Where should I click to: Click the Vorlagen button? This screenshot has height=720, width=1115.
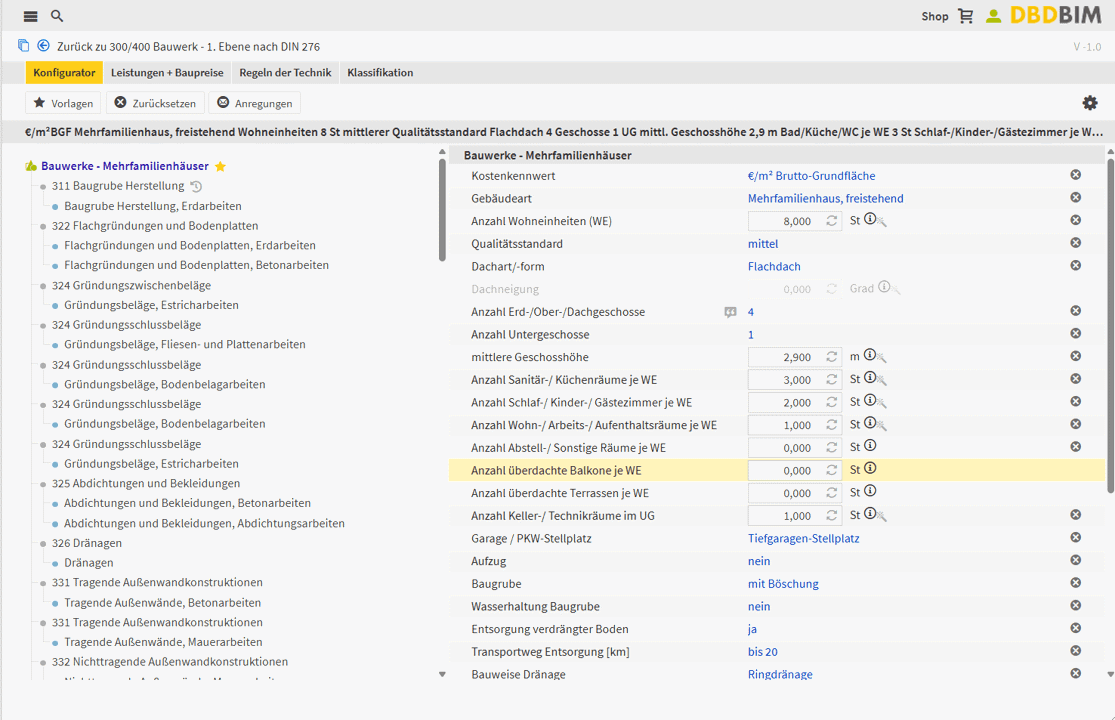click(x=63, y=103)
